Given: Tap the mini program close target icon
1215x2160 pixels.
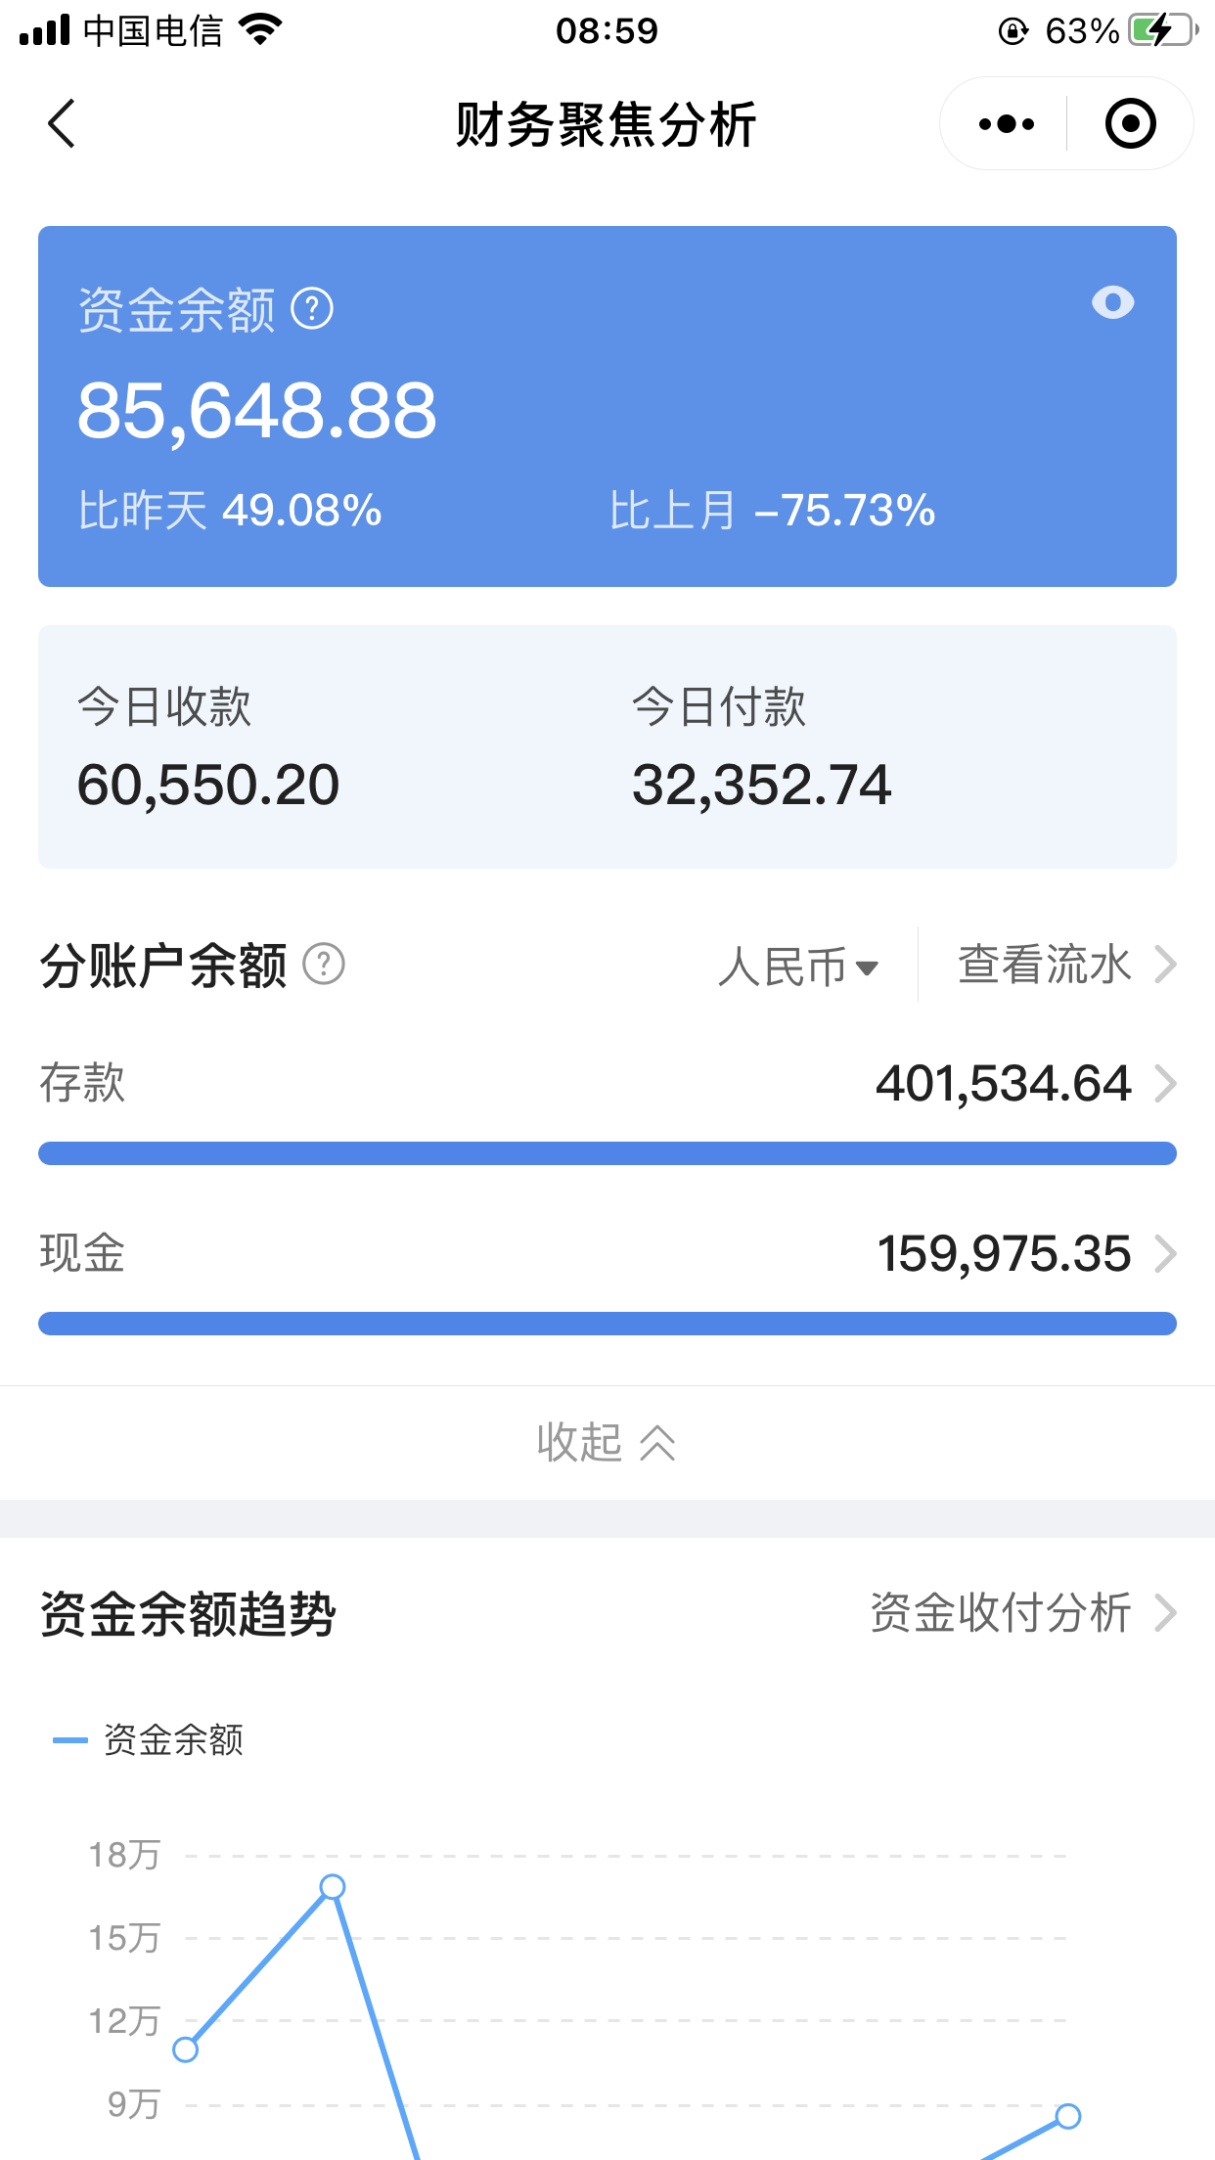Looking at the screenshot, I should click(x=1130, y=124).
